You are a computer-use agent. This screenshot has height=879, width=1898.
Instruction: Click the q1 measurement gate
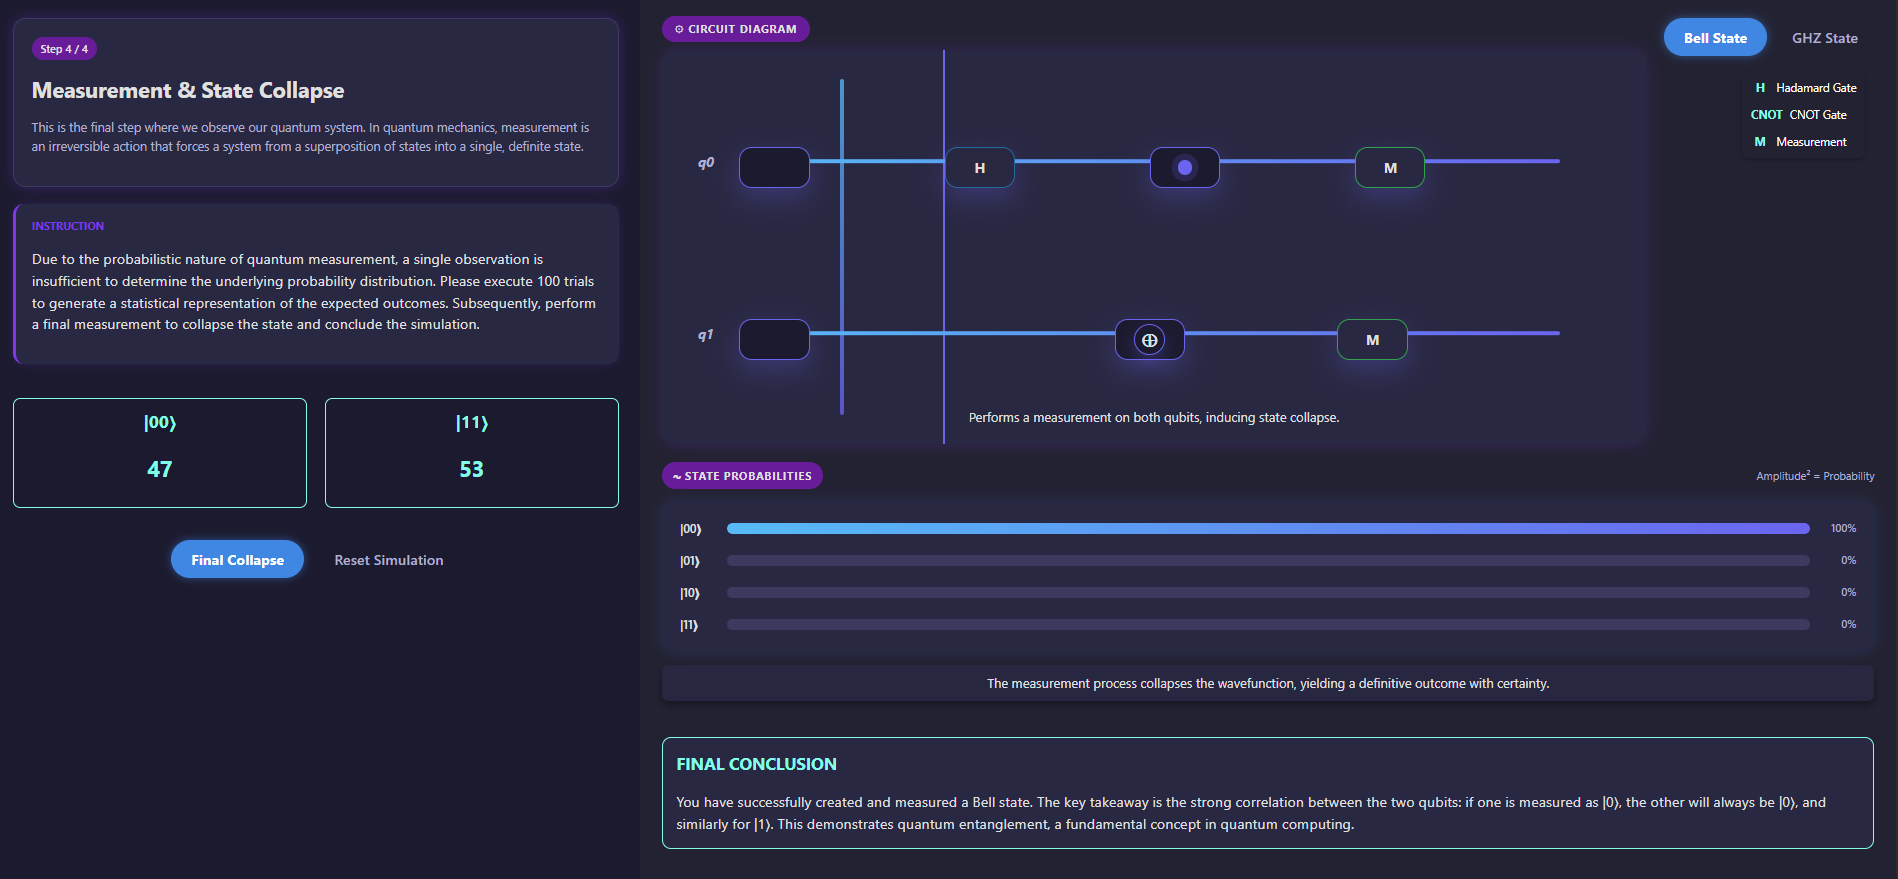click(1372, 340)
